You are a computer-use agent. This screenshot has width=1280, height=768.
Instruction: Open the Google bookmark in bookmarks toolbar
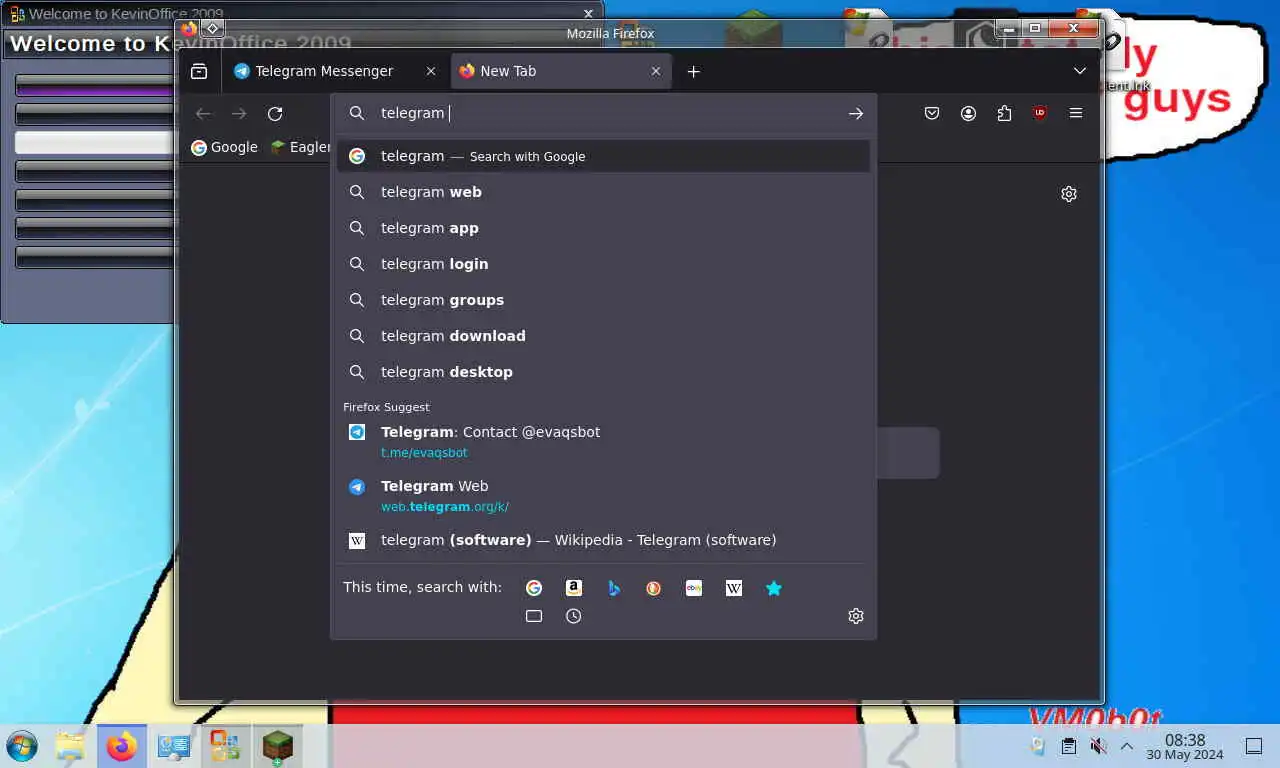pyautogui.click(x=224, y=147)
